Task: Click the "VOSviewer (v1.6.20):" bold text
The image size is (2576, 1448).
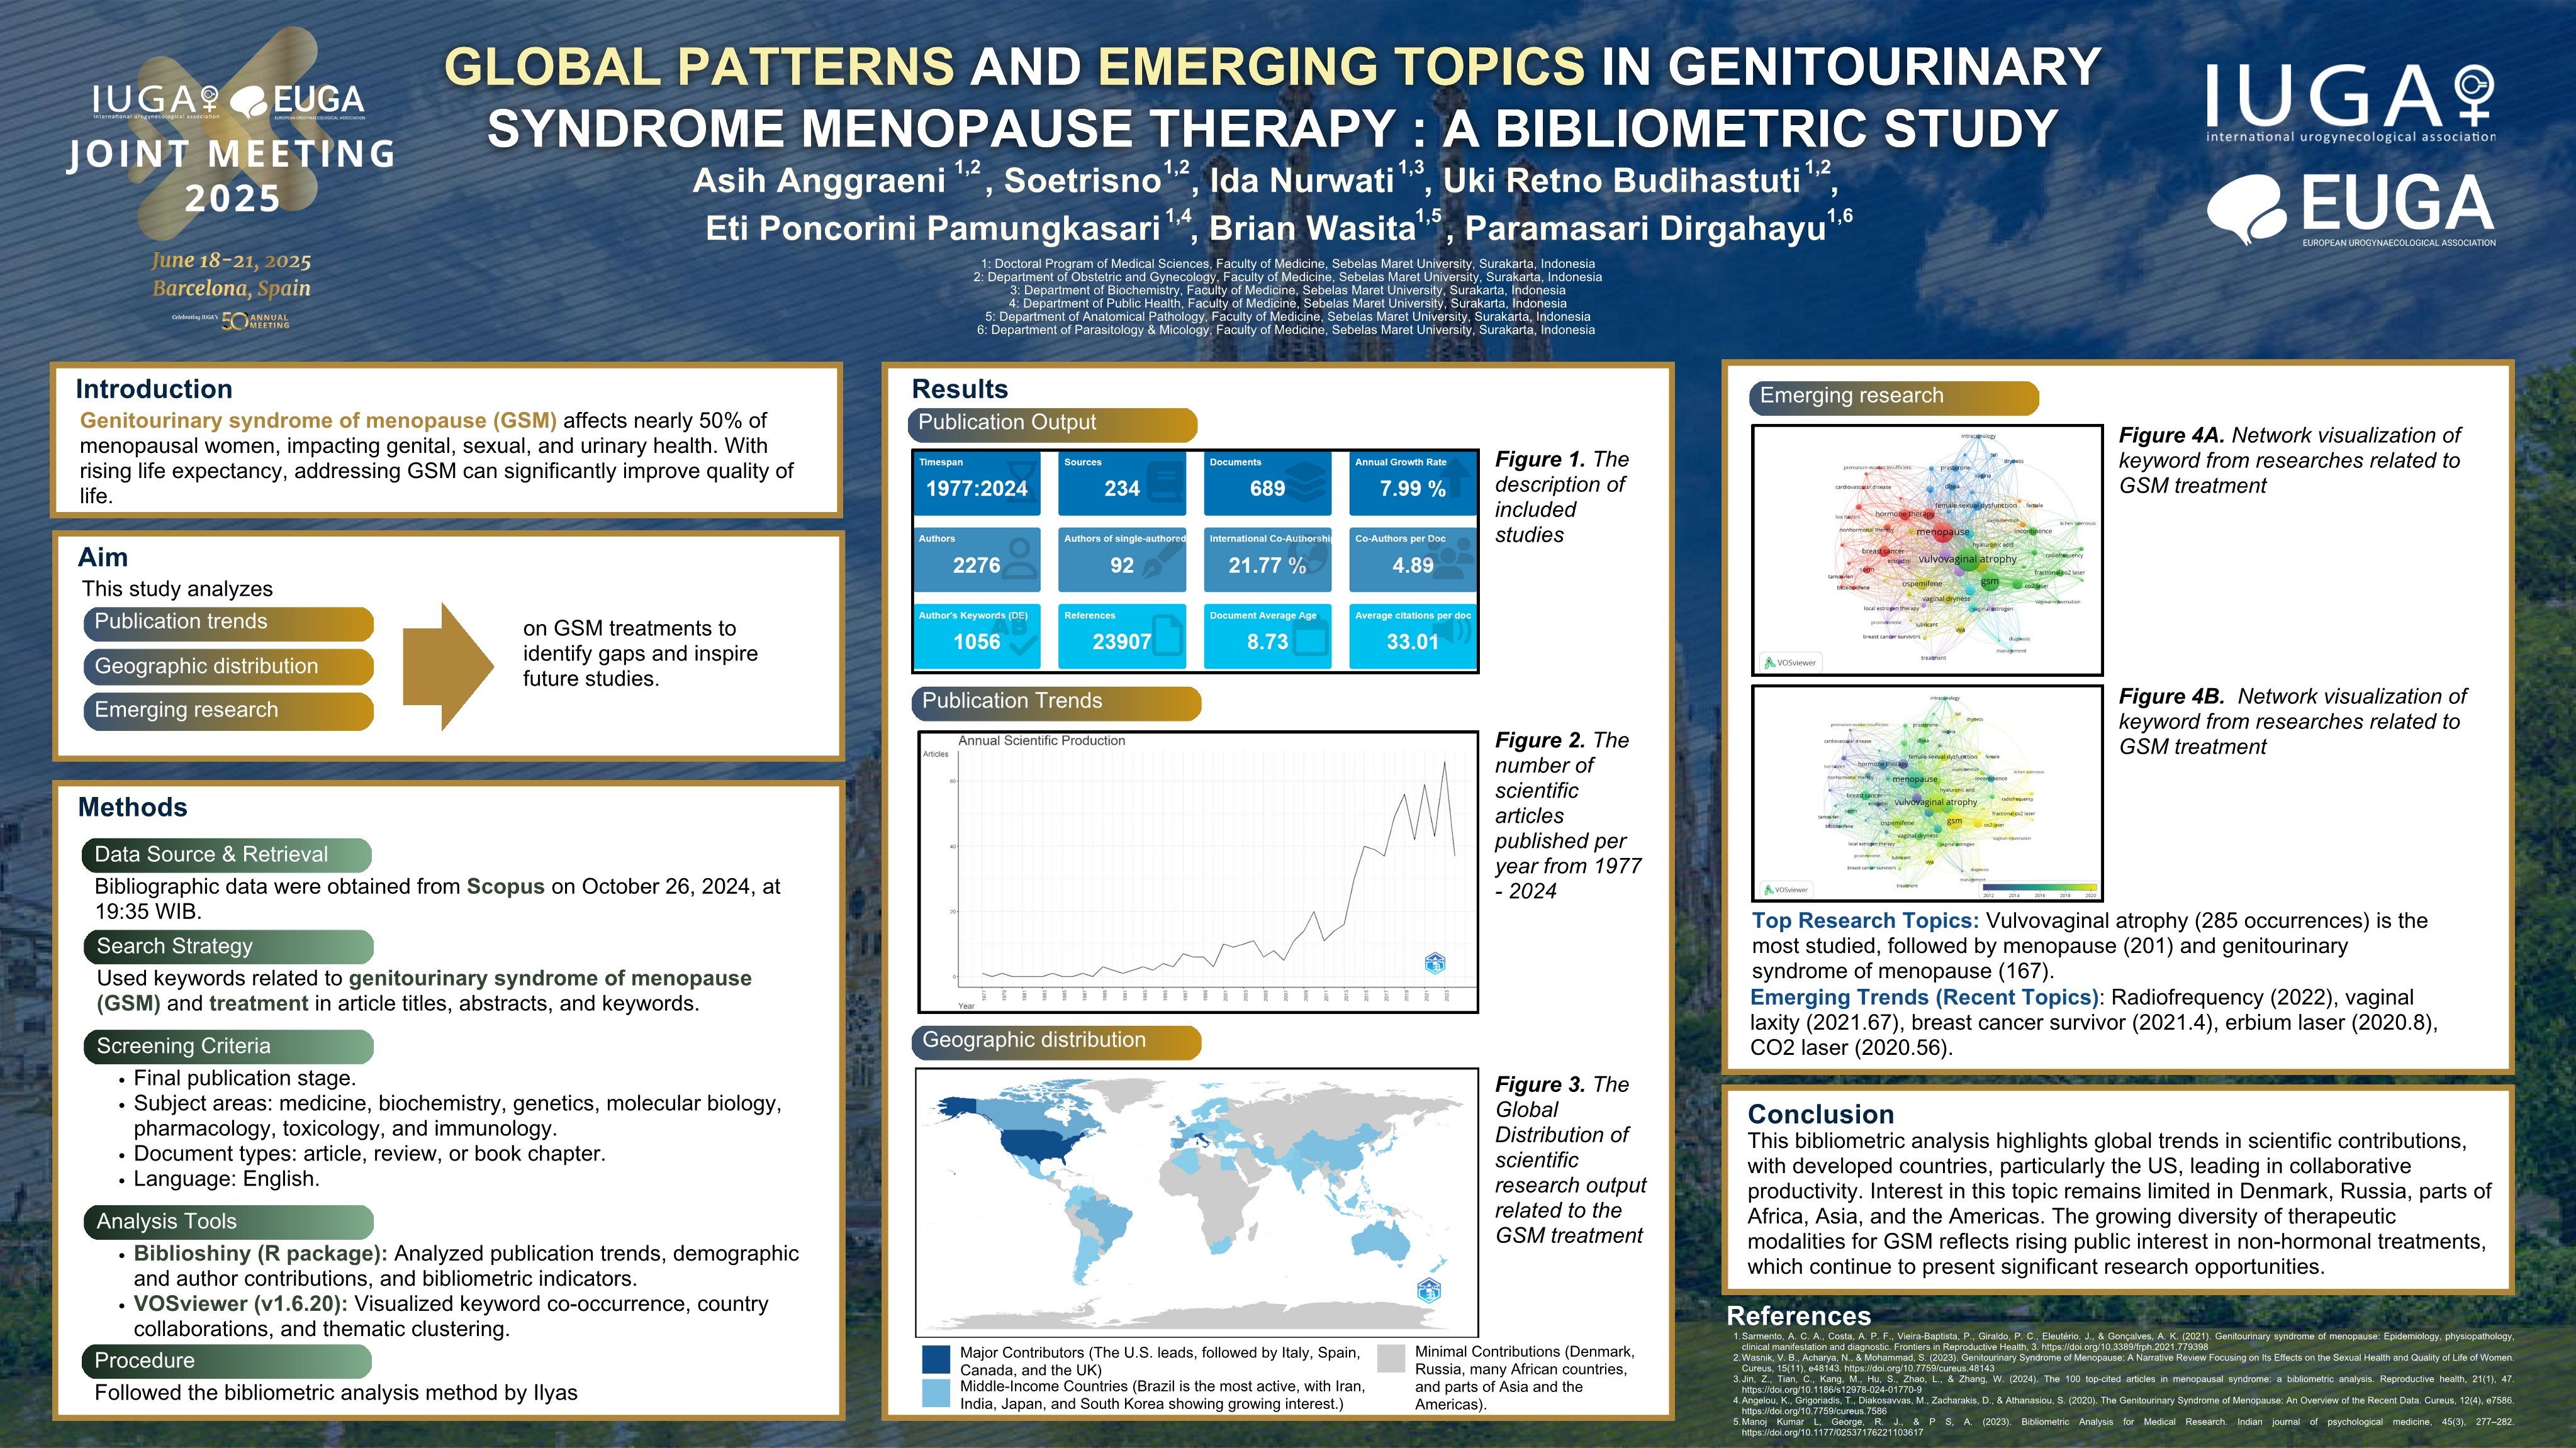Action: [x=241, y=1304]
